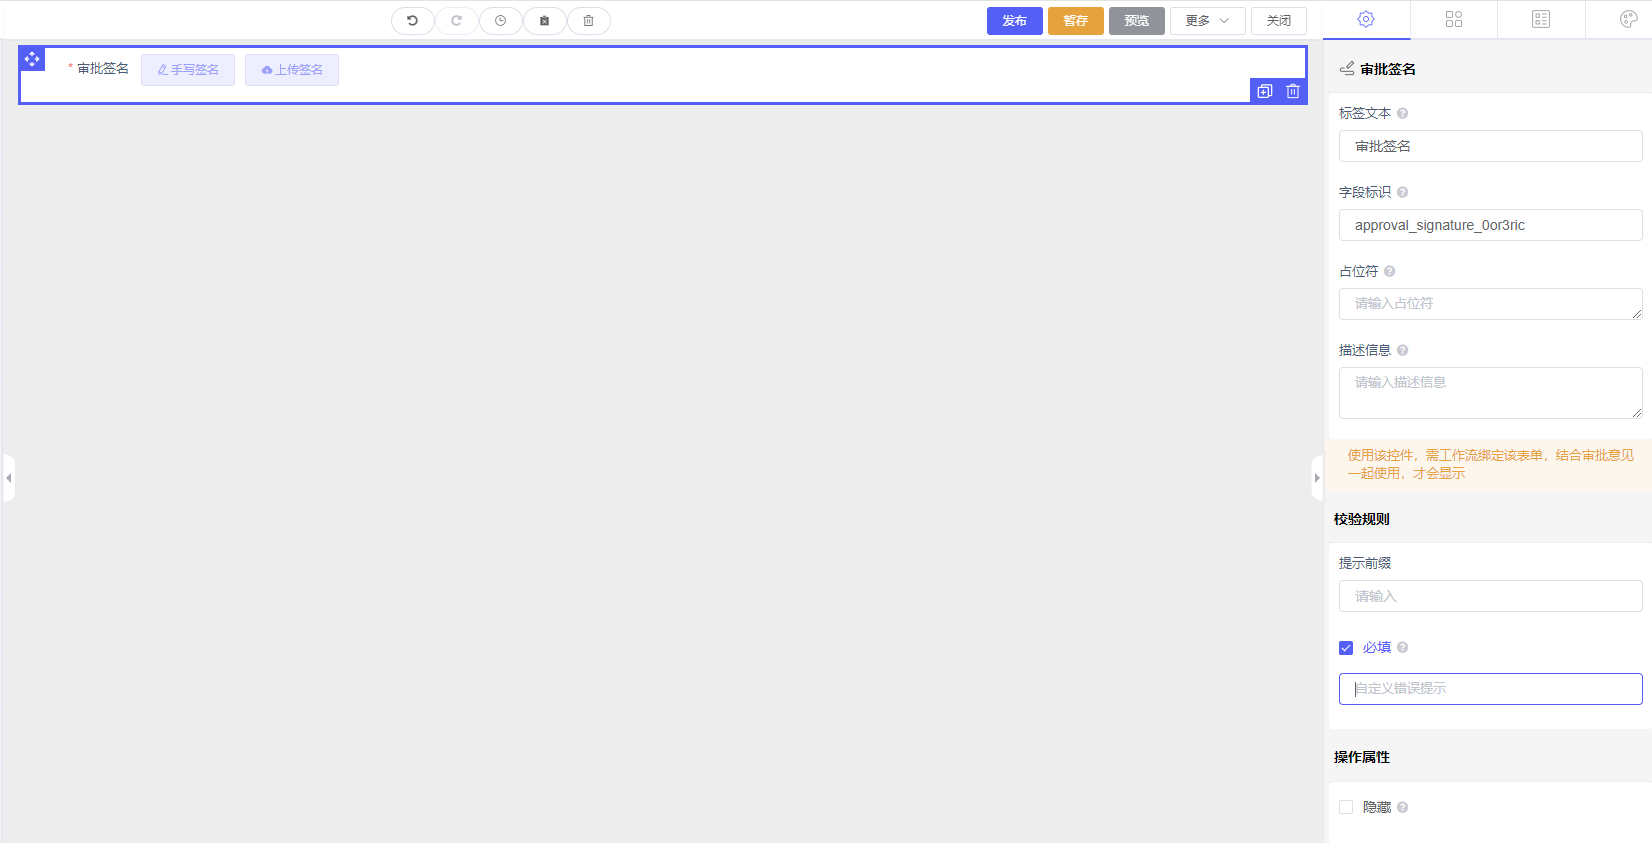Screen dimensions: 1652x843
Task: Open history via the clock icon
Action: point(500,21)
